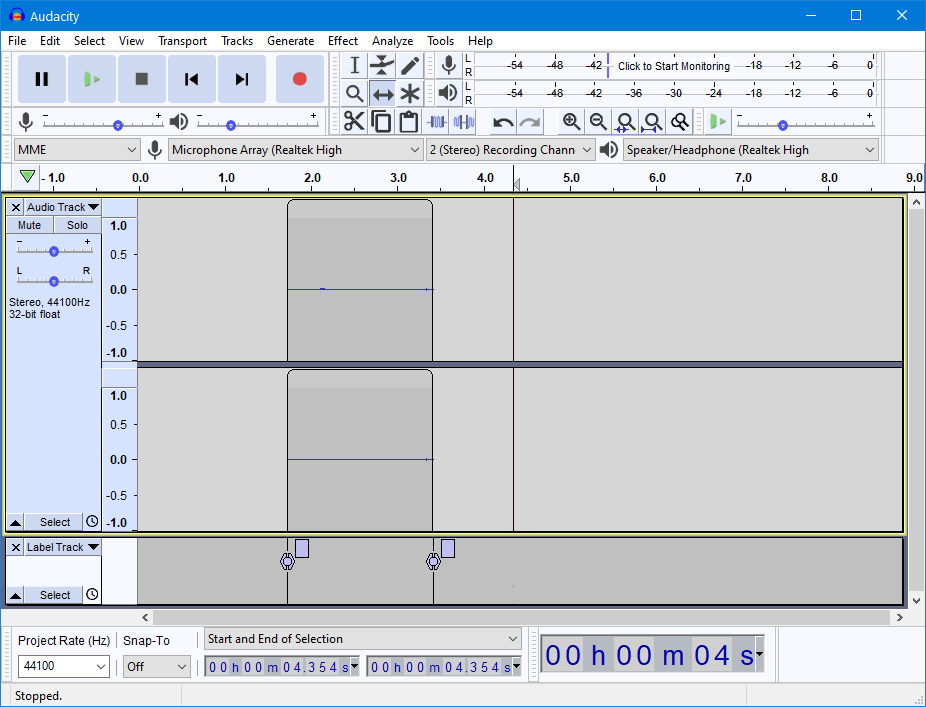Mute the Audio Track
The image size is (926, 707).
click(29, 224)
